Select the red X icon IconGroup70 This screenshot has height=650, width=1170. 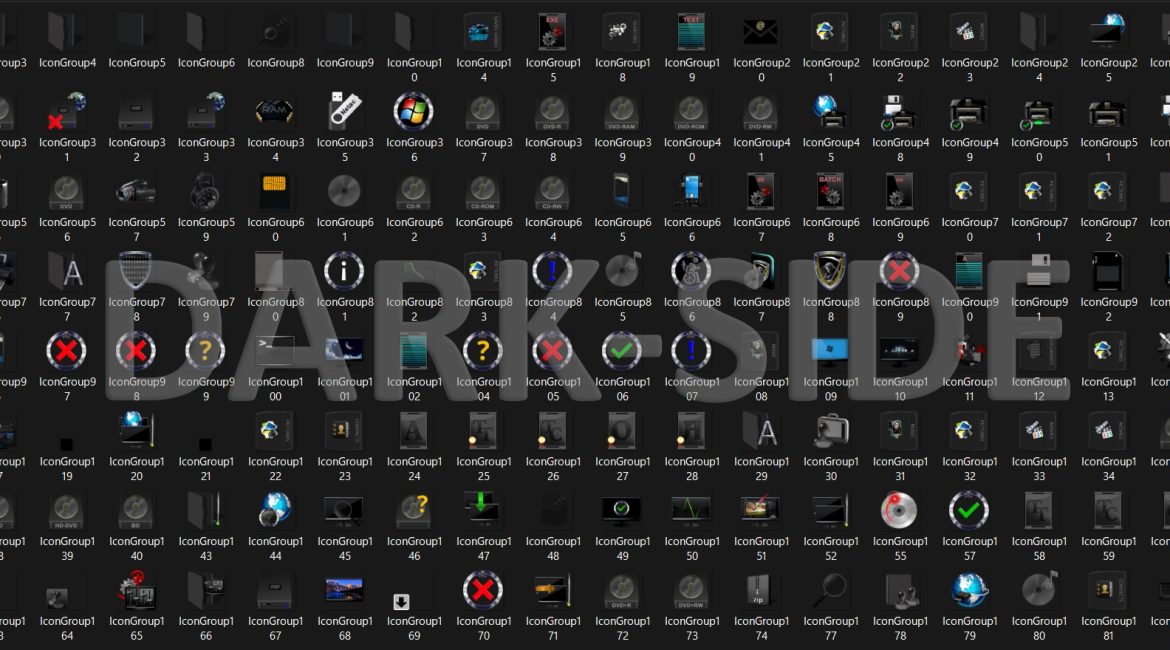click(483, 590)
